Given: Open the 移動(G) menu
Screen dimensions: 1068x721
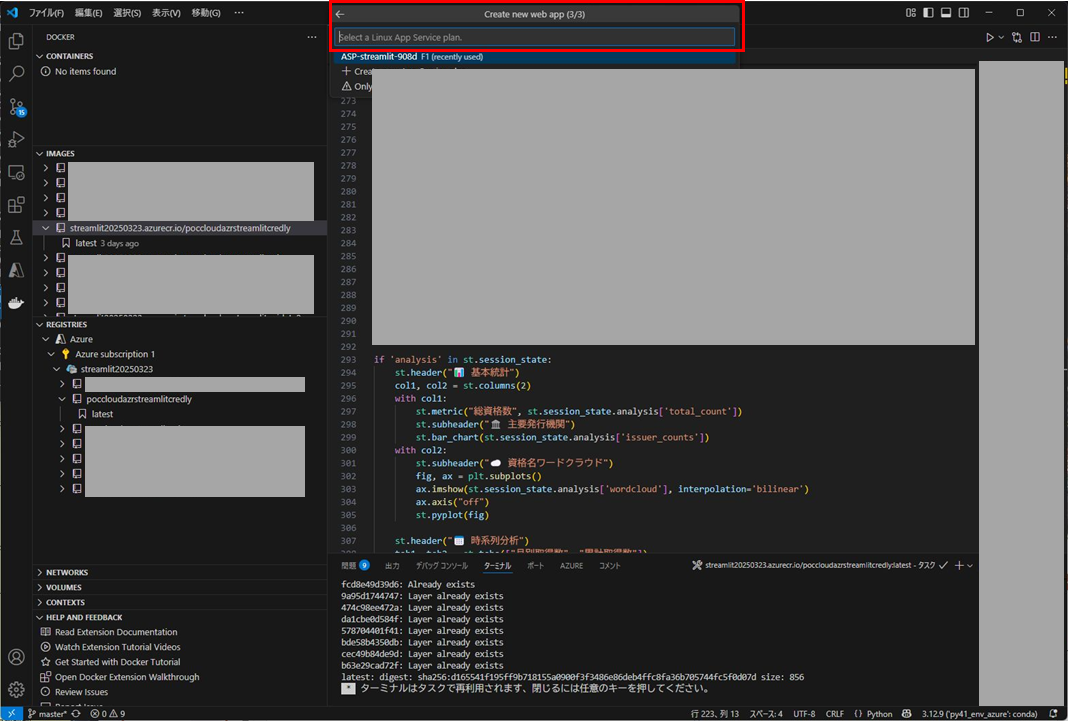Looking at the screenshot, I should tap(206, 13).
